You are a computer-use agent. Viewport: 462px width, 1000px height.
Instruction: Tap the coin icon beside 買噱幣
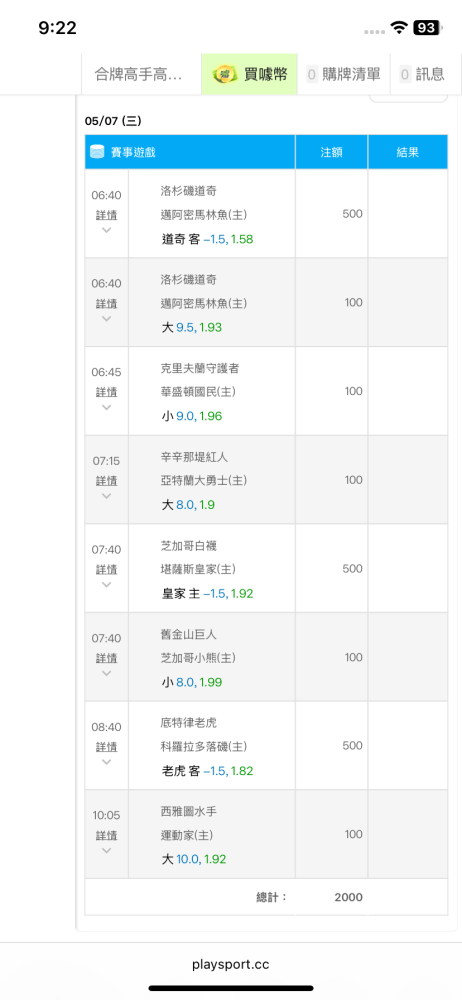(x=225, y=74)
